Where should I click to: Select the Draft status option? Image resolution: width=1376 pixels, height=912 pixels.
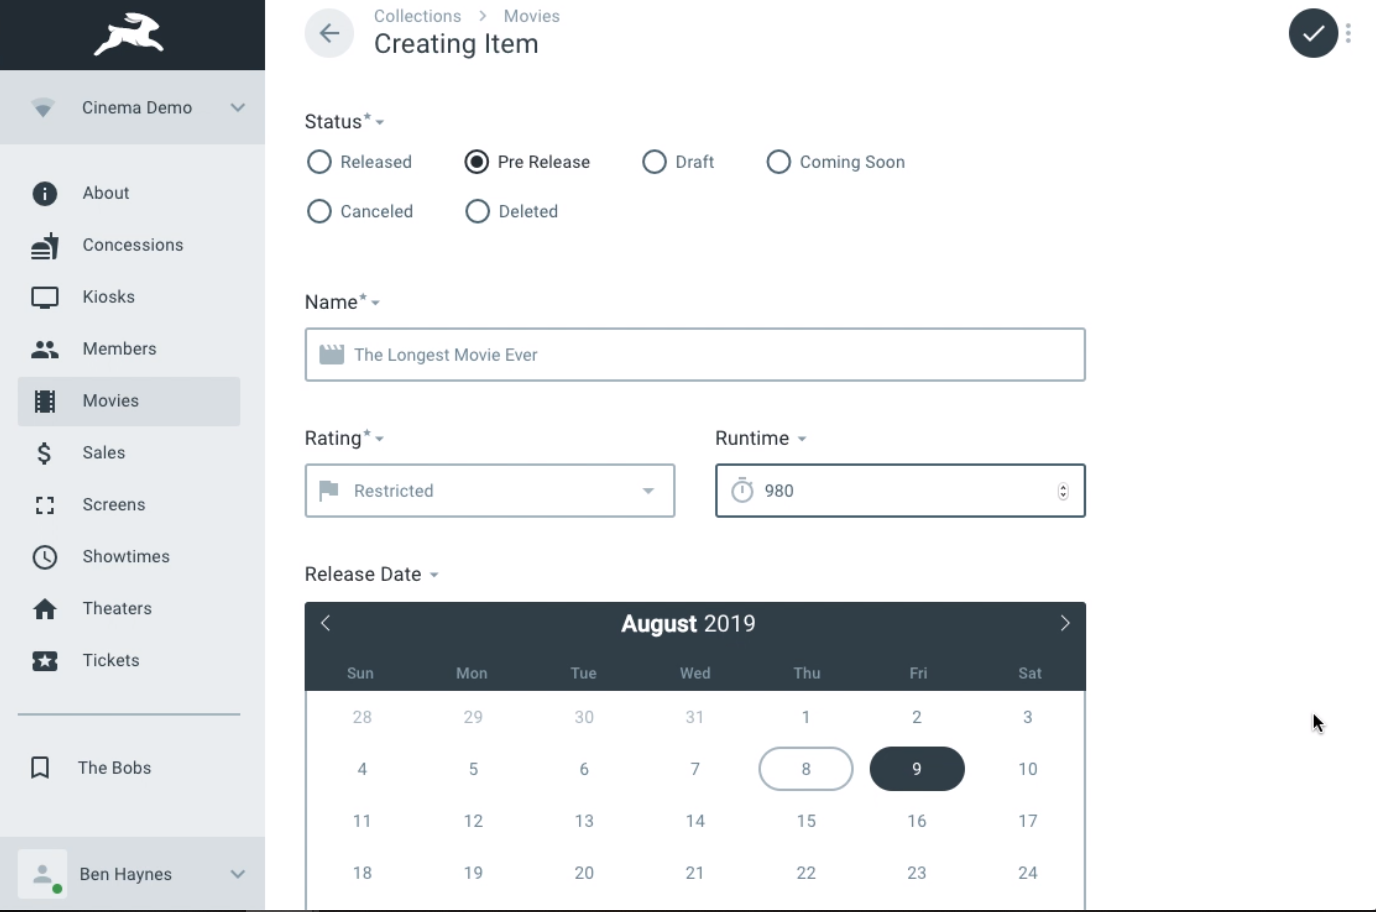[654, 162]
